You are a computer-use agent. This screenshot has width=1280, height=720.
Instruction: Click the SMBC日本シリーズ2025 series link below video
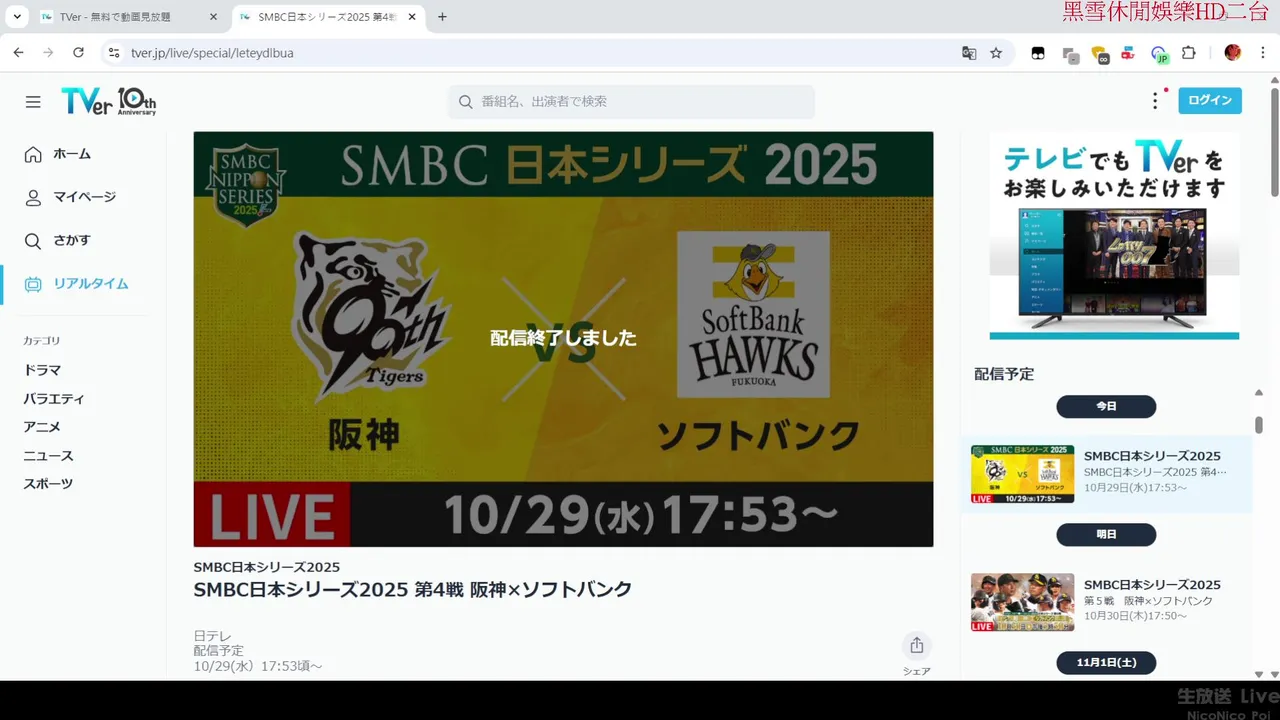pos(267,567)
